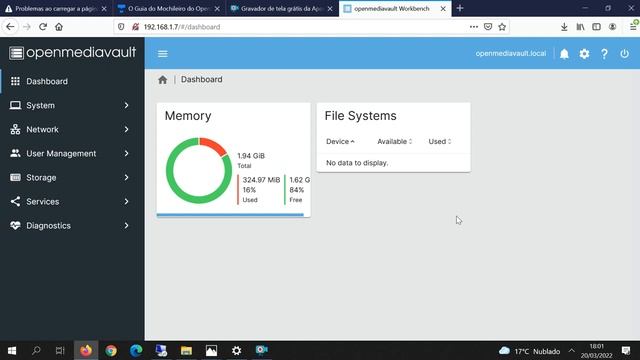
Task: Click the File Systems widget title
Action: (x=360, y=116)
